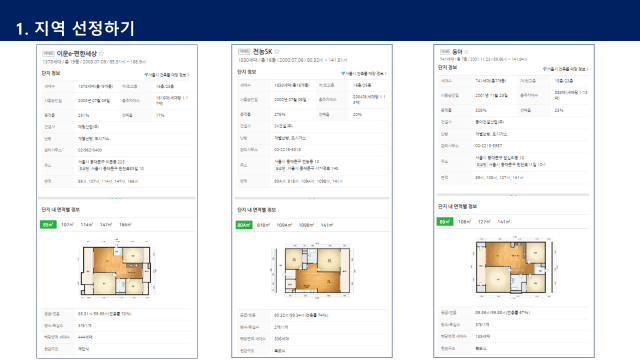Click '단지 정보' heading in 전농SK card
640x360 pixels.
click(247, 72)
